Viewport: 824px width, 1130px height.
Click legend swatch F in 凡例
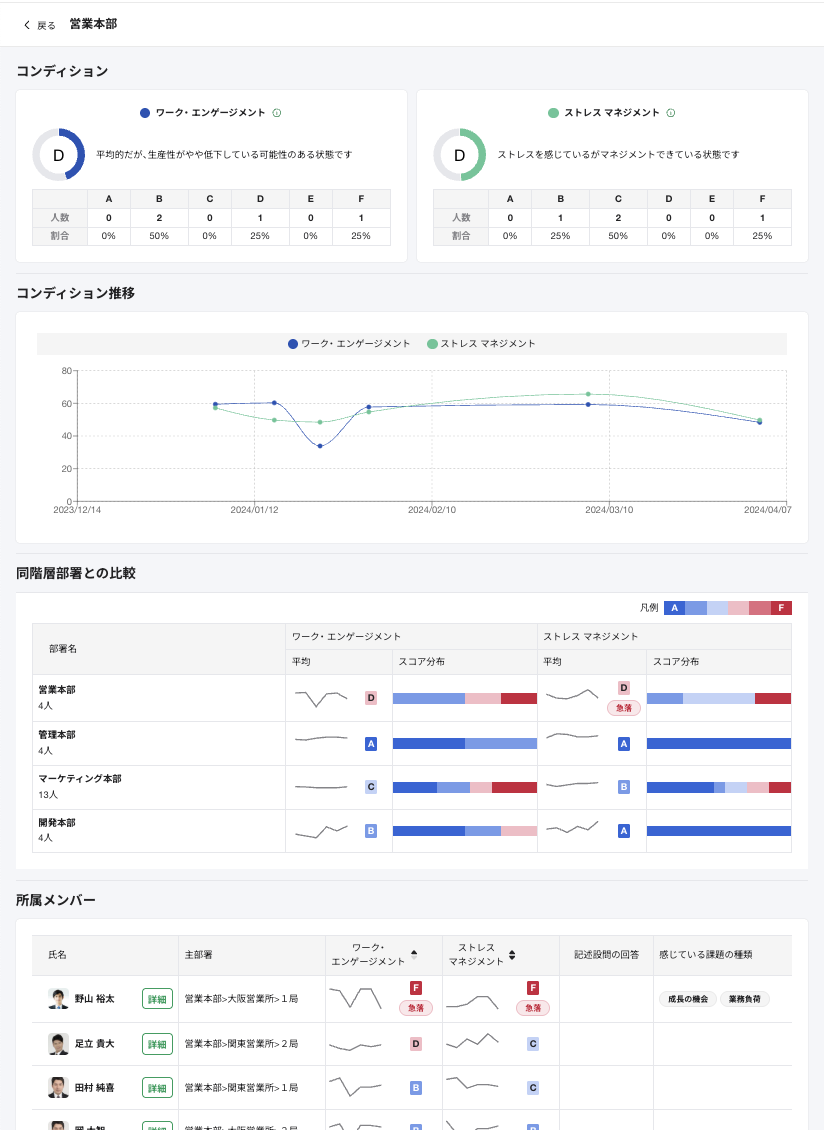(781, 608)
